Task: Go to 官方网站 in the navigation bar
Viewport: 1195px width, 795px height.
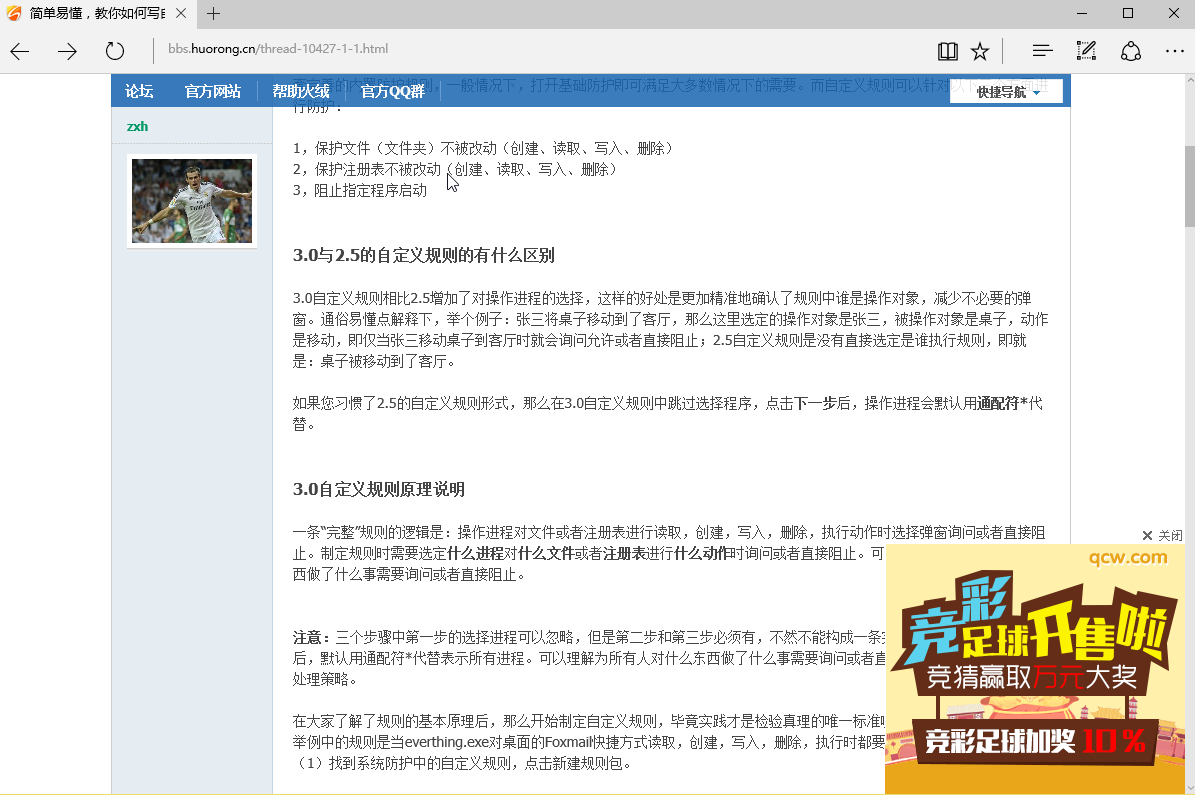Action: click(x=212, y=90)
